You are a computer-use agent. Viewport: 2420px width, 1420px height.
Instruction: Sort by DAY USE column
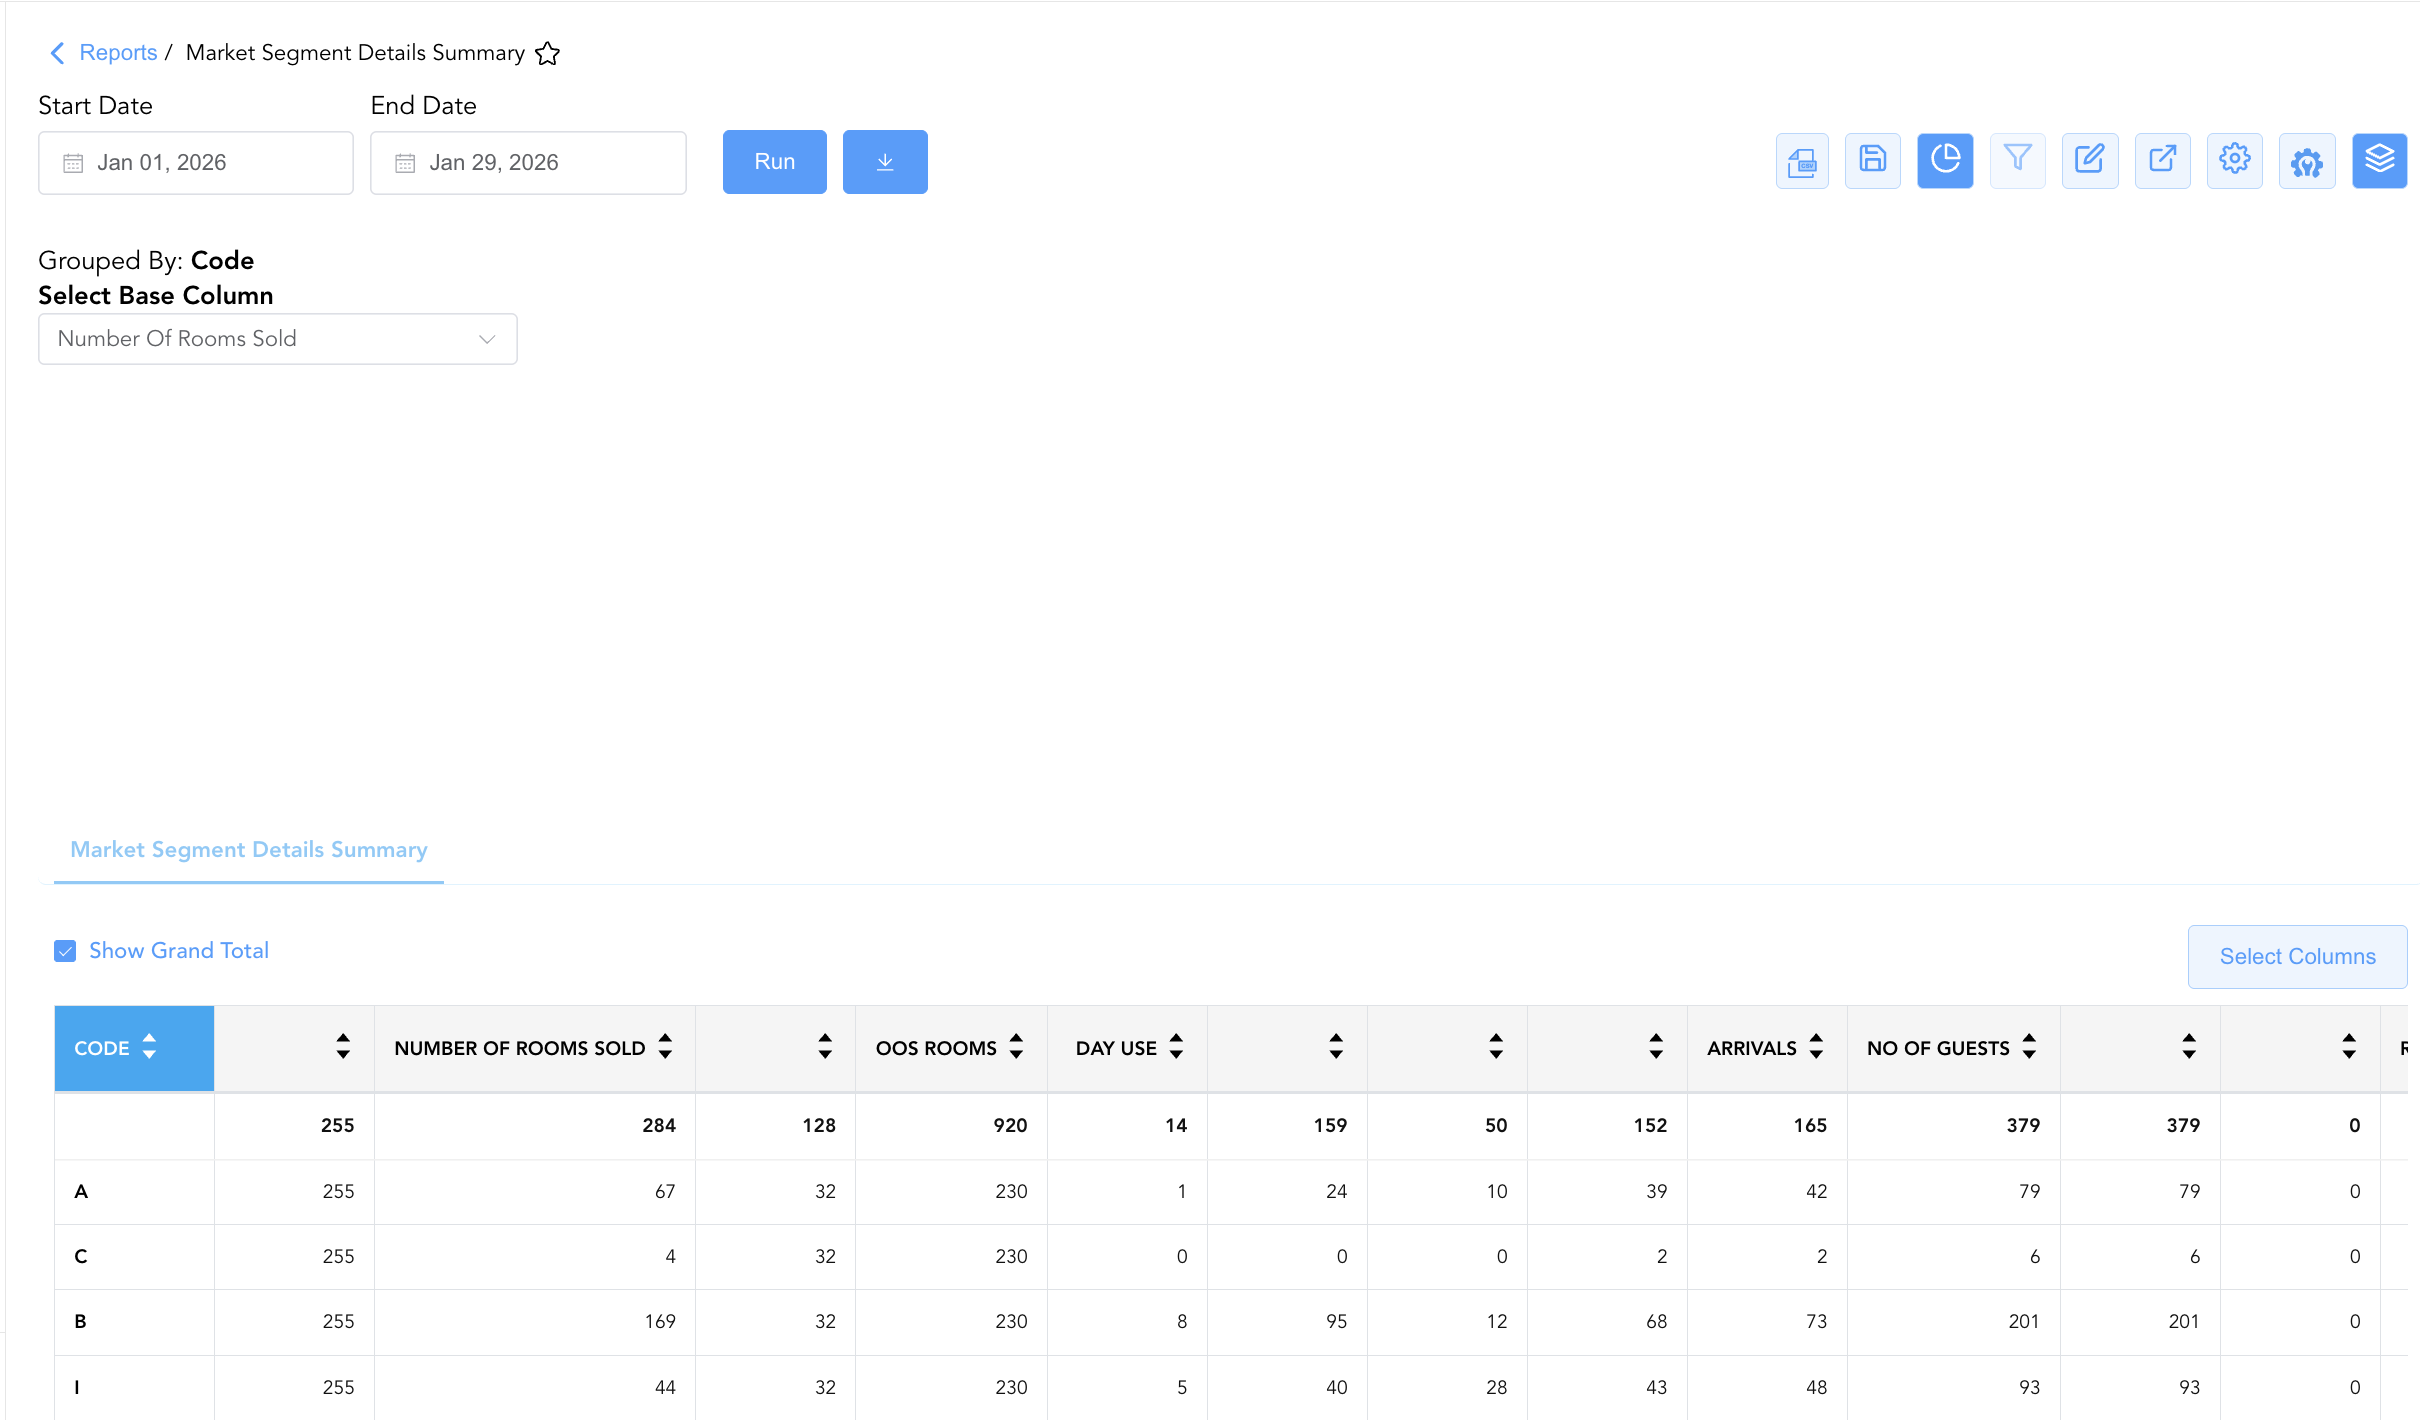pyautogui.click(x=1176, y=1047)
